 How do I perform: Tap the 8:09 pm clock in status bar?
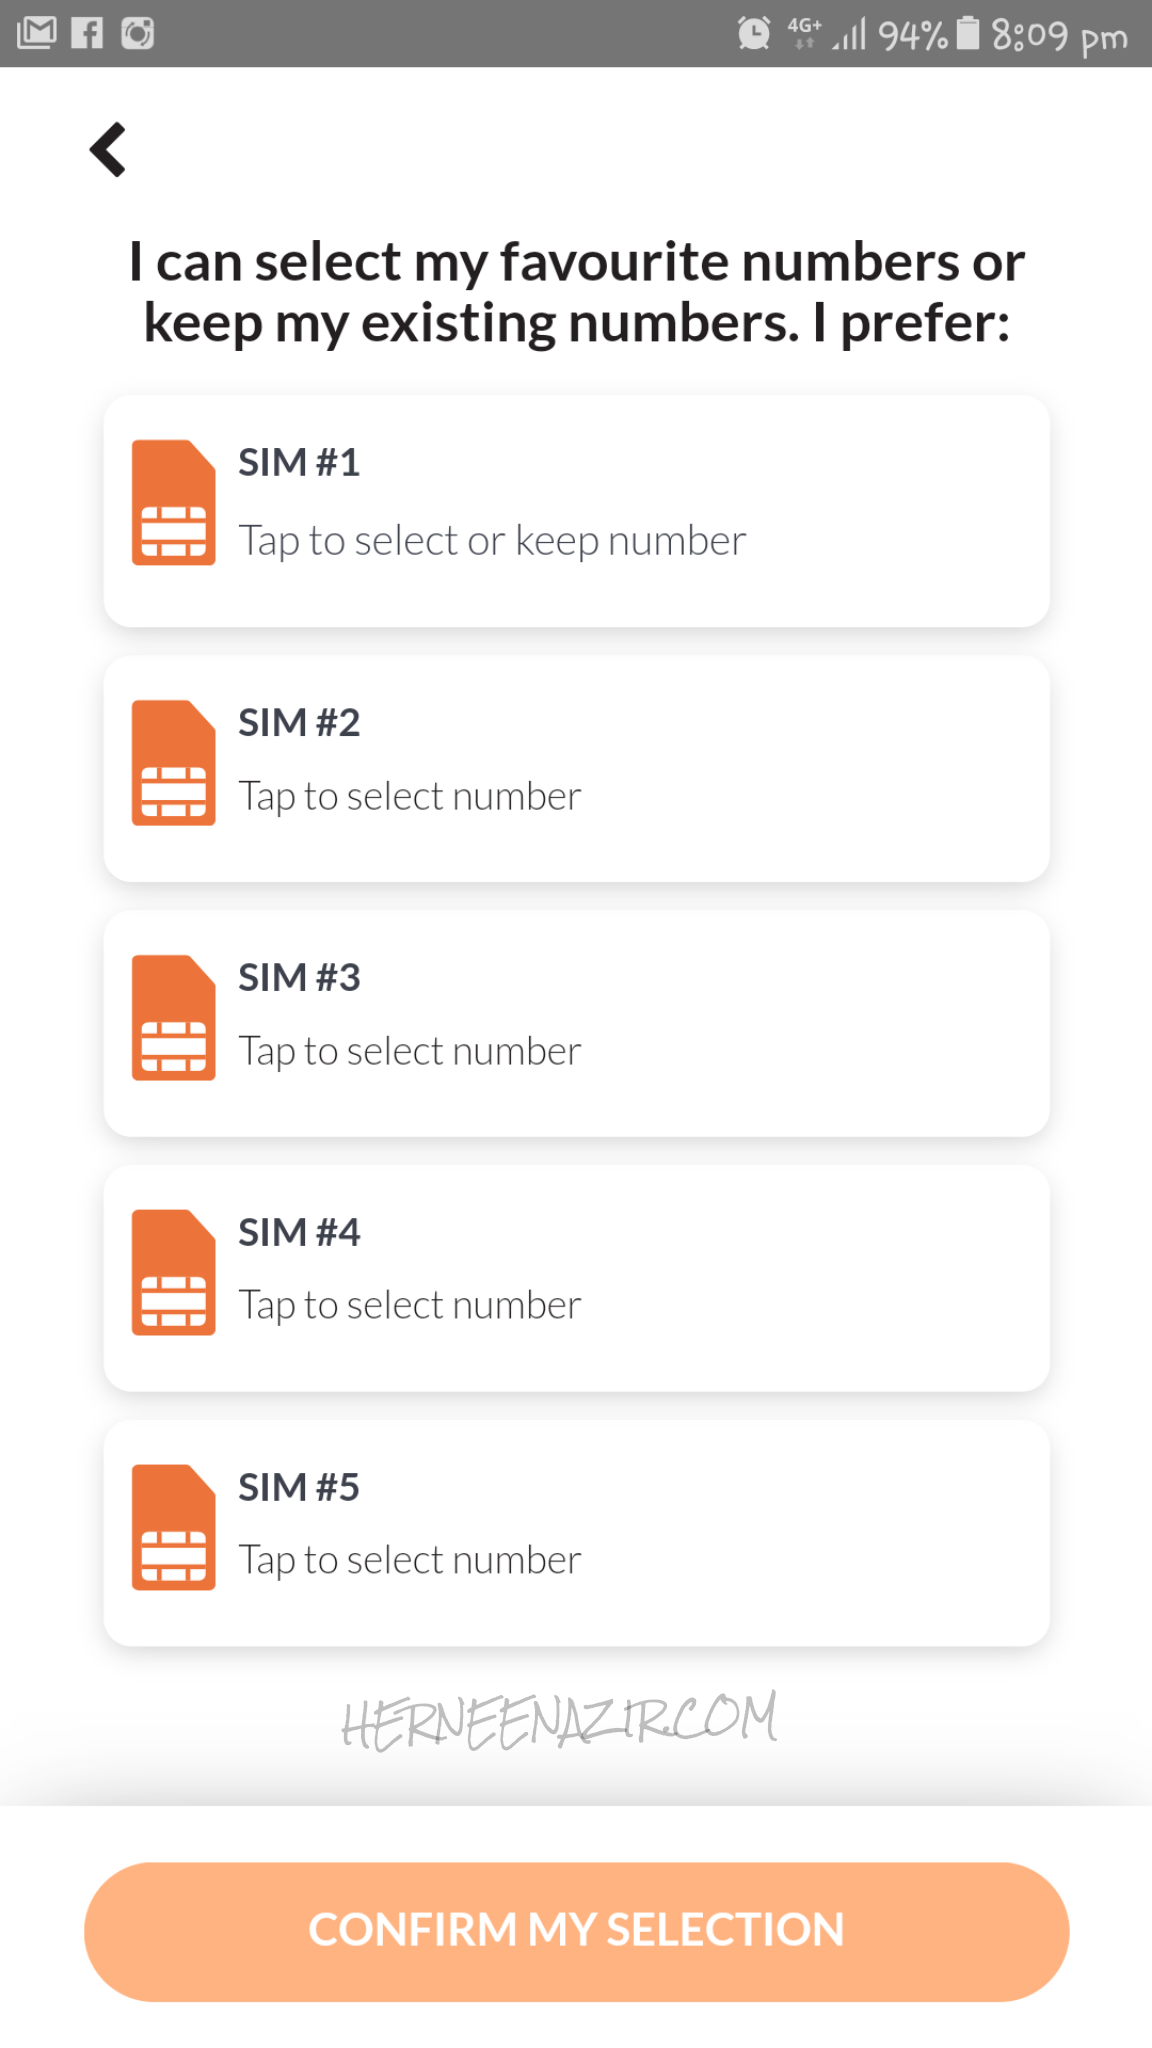(x=1059, y=36)
